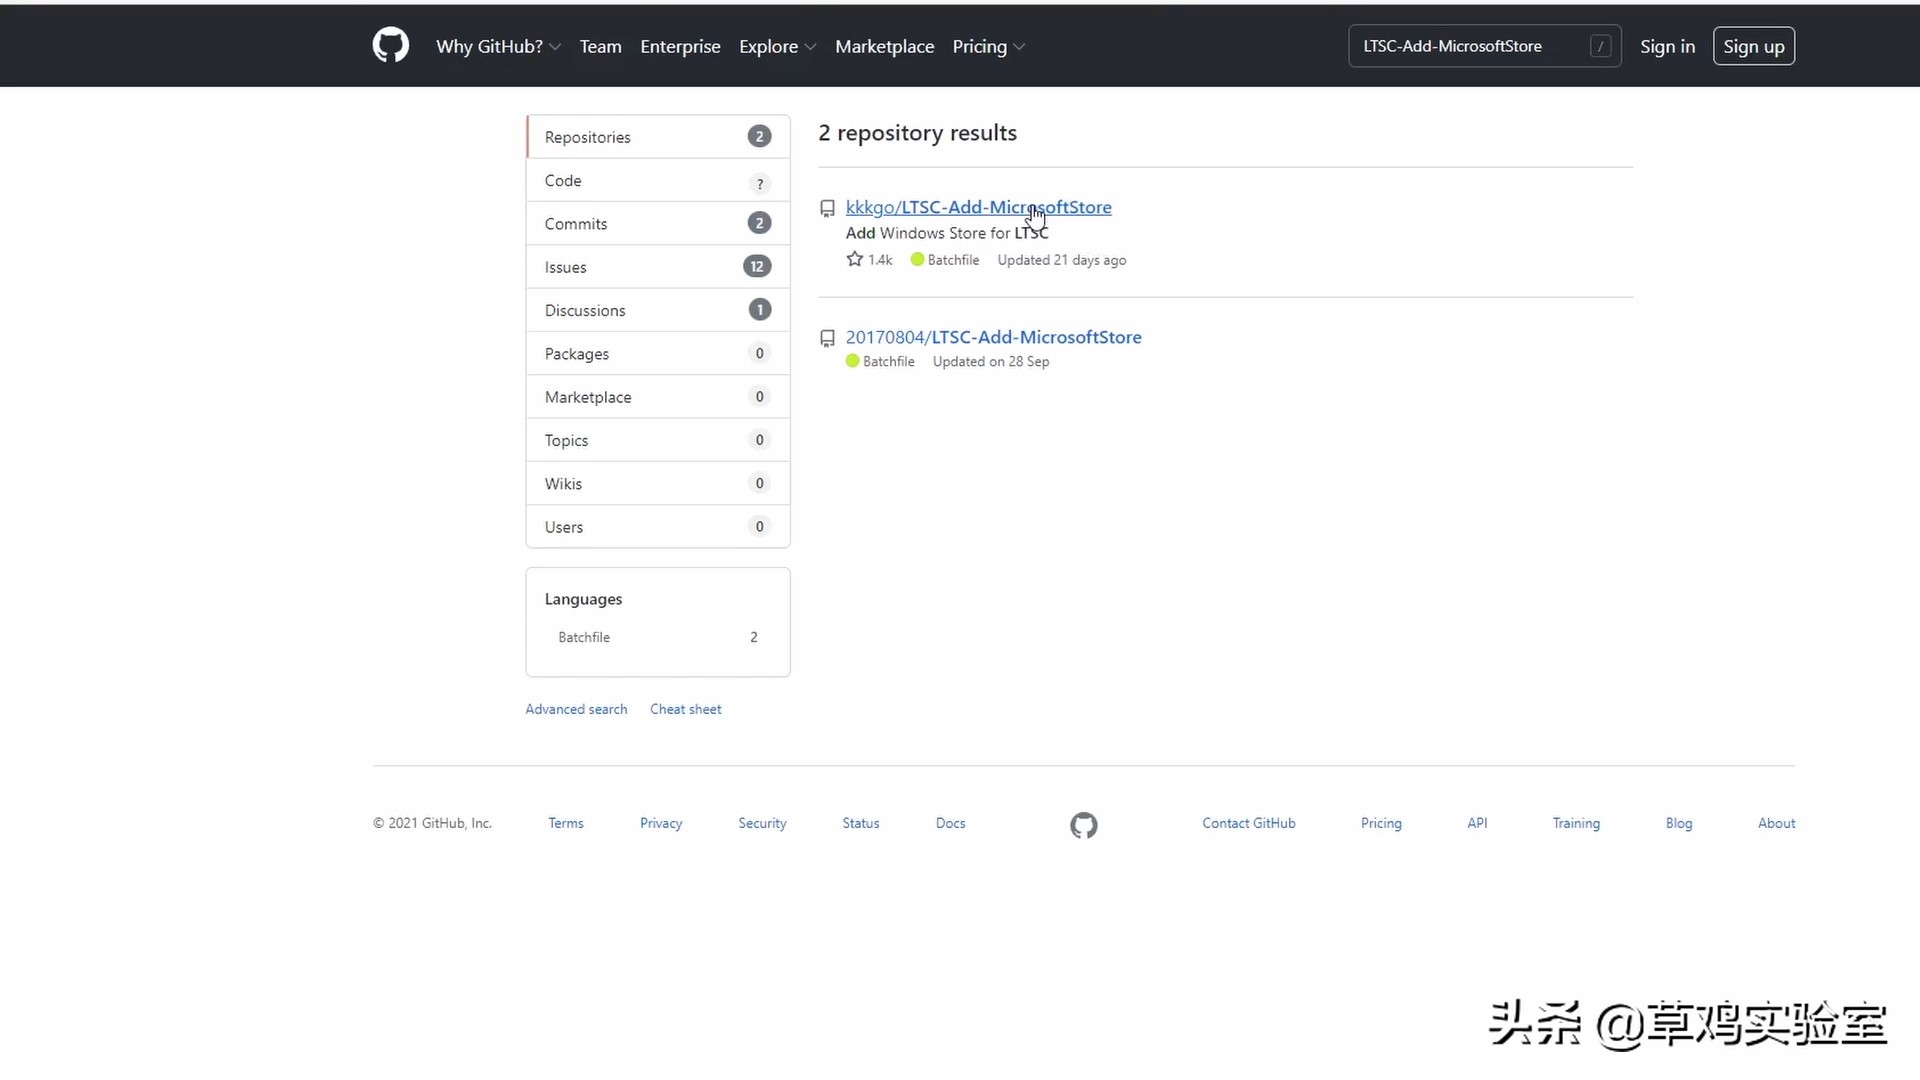
Task: Expand the Why GitHub? dropdown menu
Action: 498,46
